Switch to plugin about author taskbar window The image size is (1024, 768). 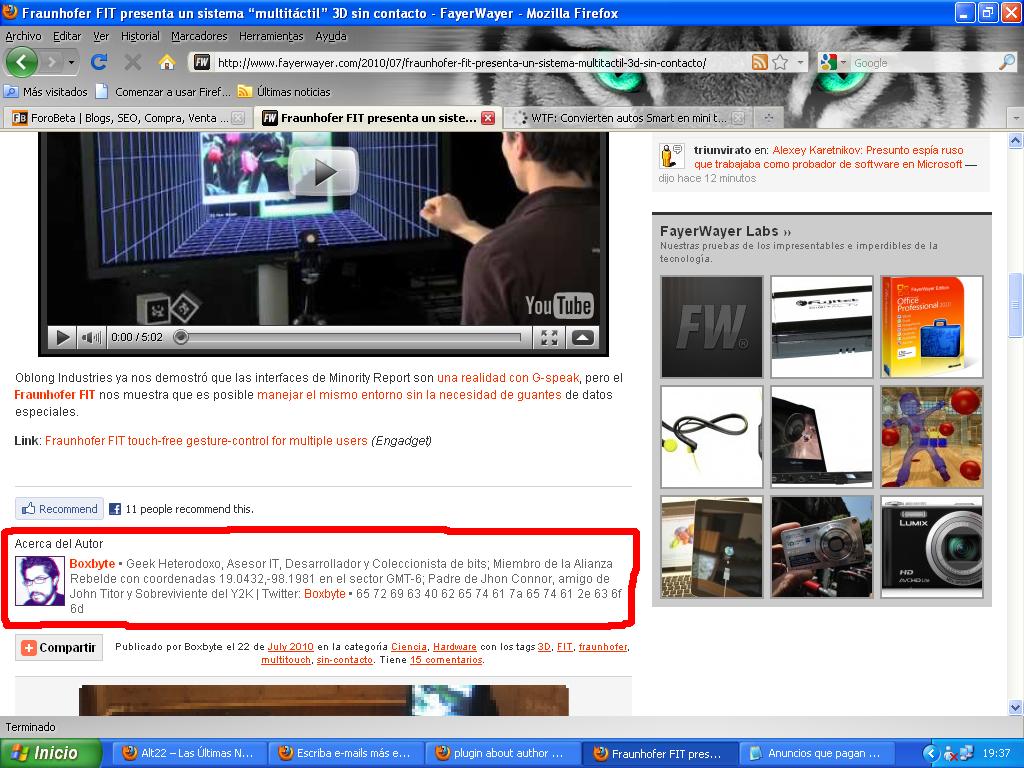pyautogui.click(x=501, y=754)
